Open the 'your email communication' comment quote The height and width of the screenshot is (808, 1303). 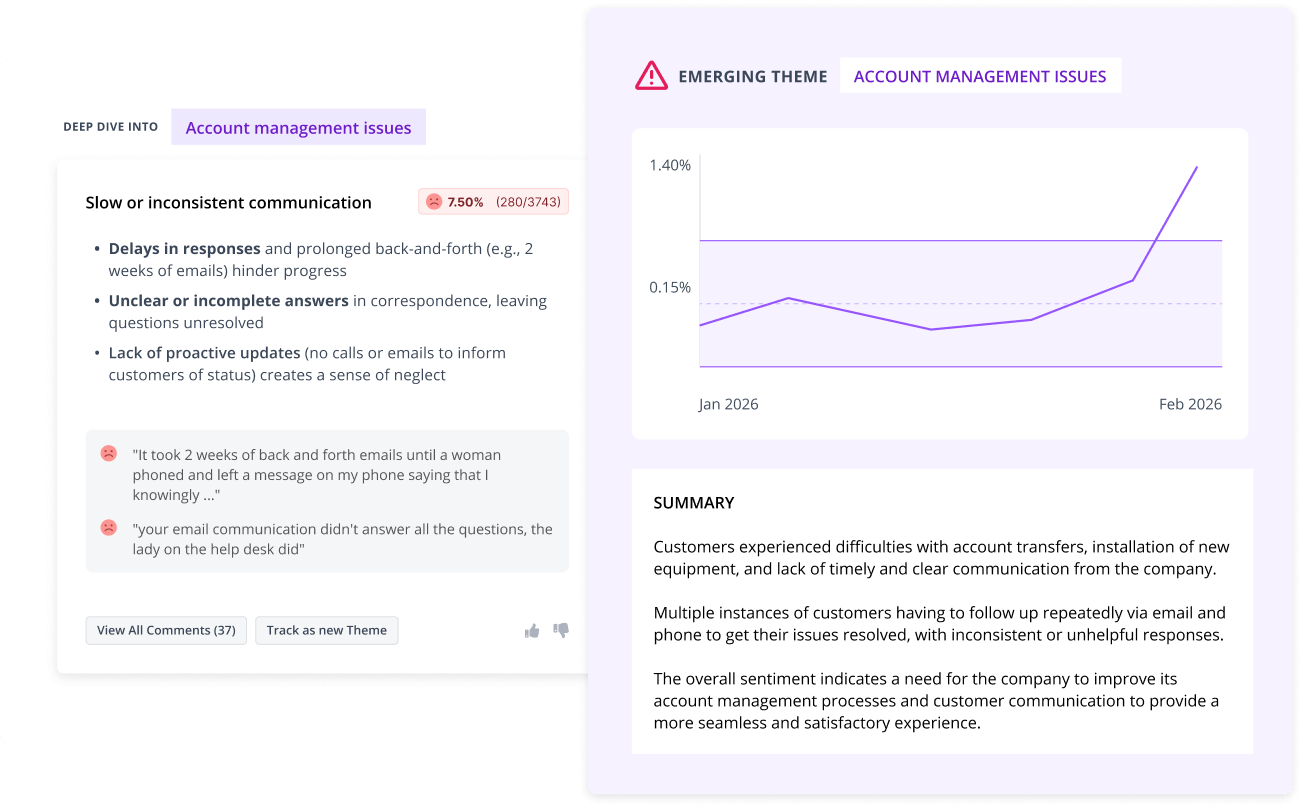click(343, 539)
